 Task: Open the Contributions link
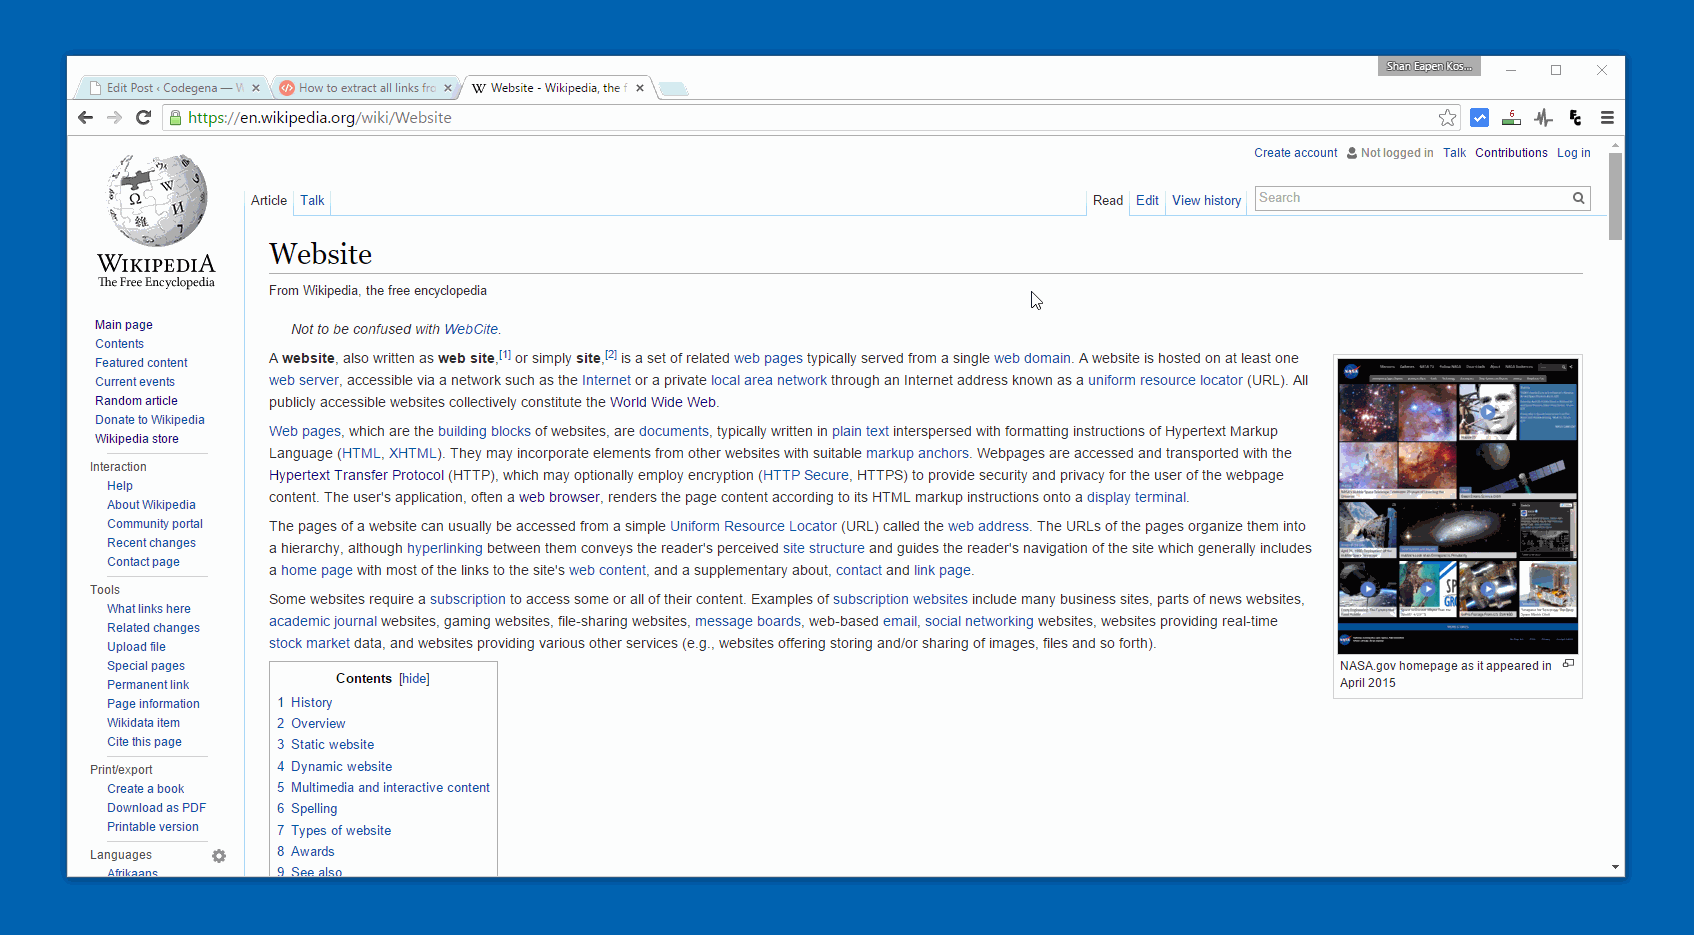point(1511,153)
